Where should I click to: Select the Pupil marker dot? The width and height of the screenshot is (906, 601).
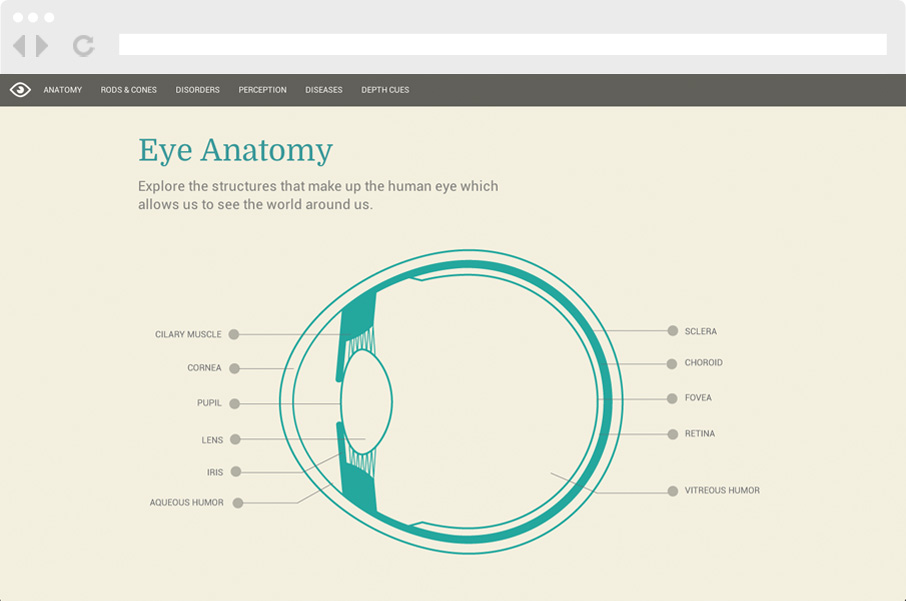point(233,403)
